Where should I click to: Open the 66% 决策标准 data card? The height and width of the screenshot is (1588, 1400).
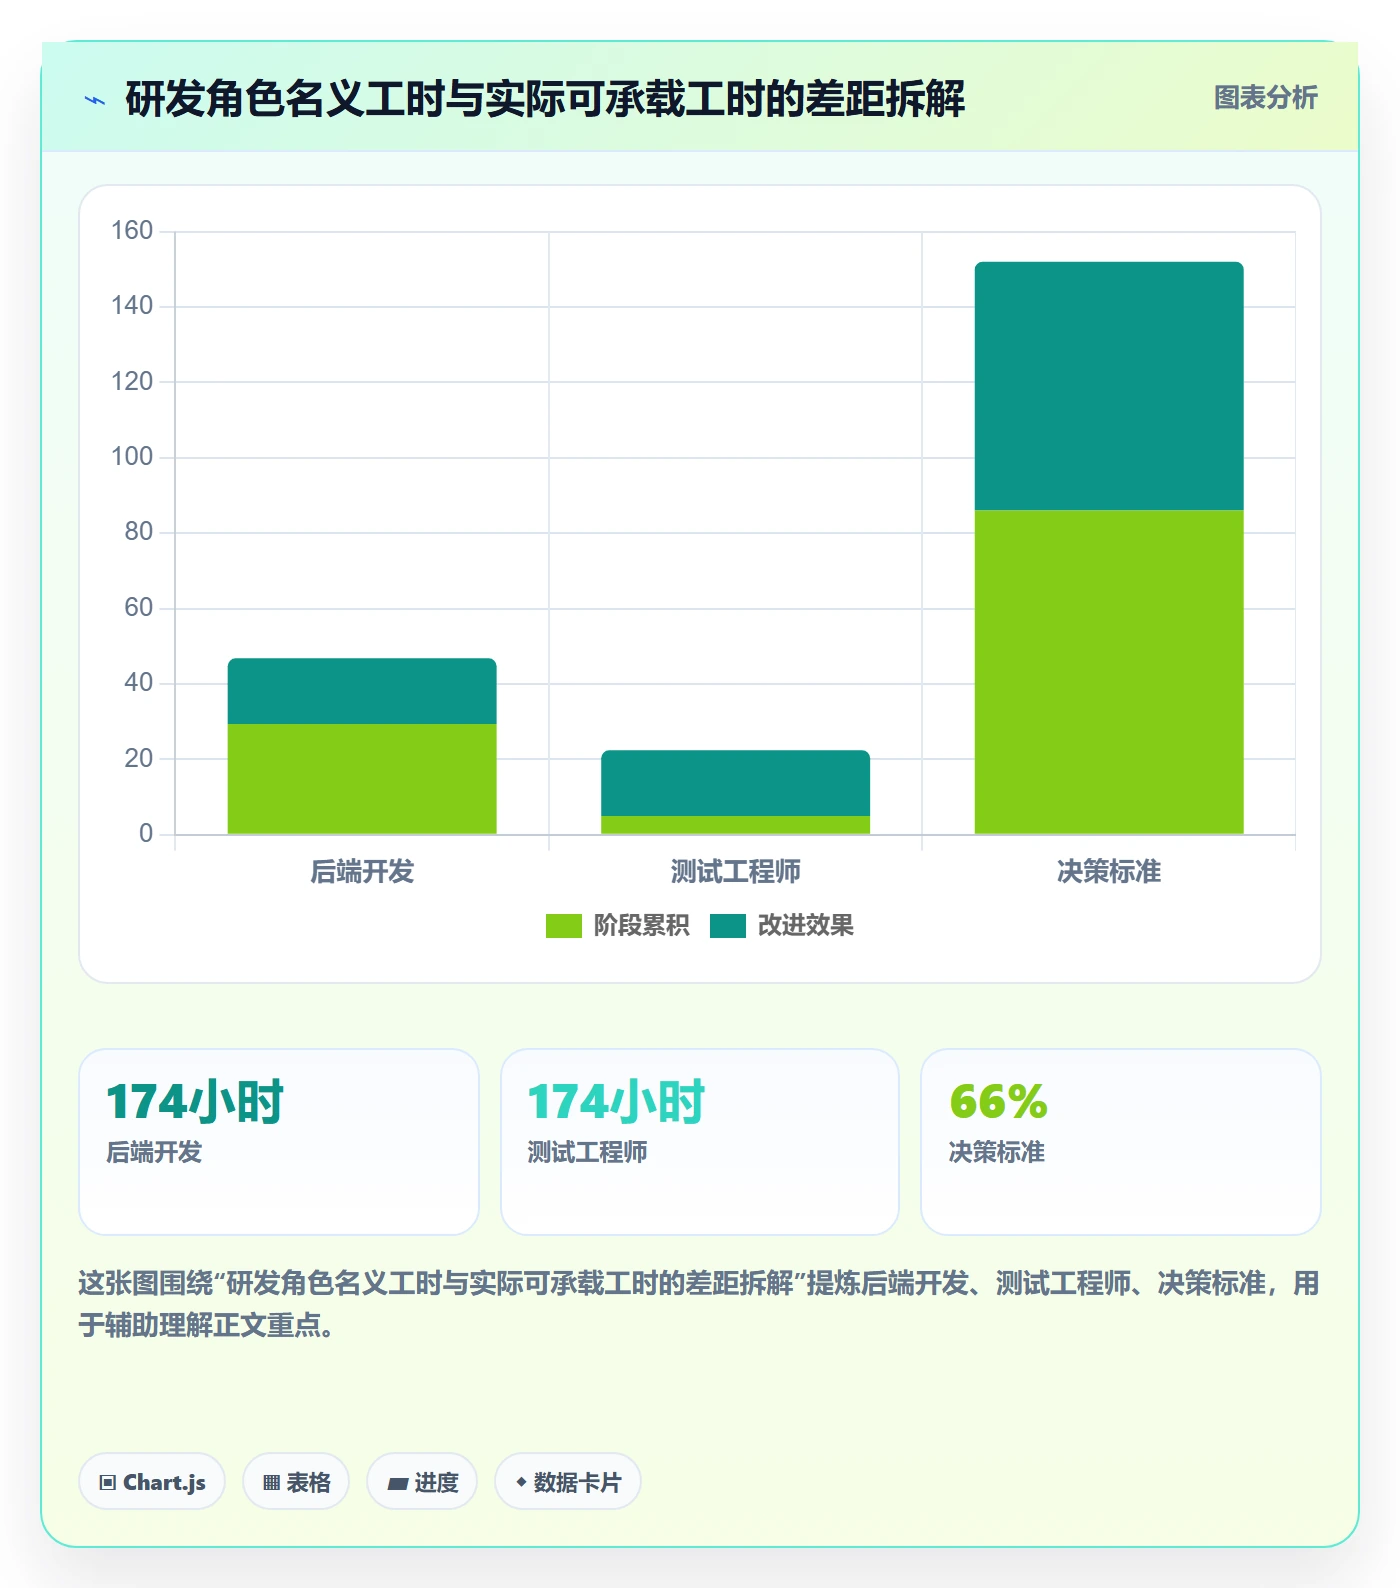coord(1121,1142)
